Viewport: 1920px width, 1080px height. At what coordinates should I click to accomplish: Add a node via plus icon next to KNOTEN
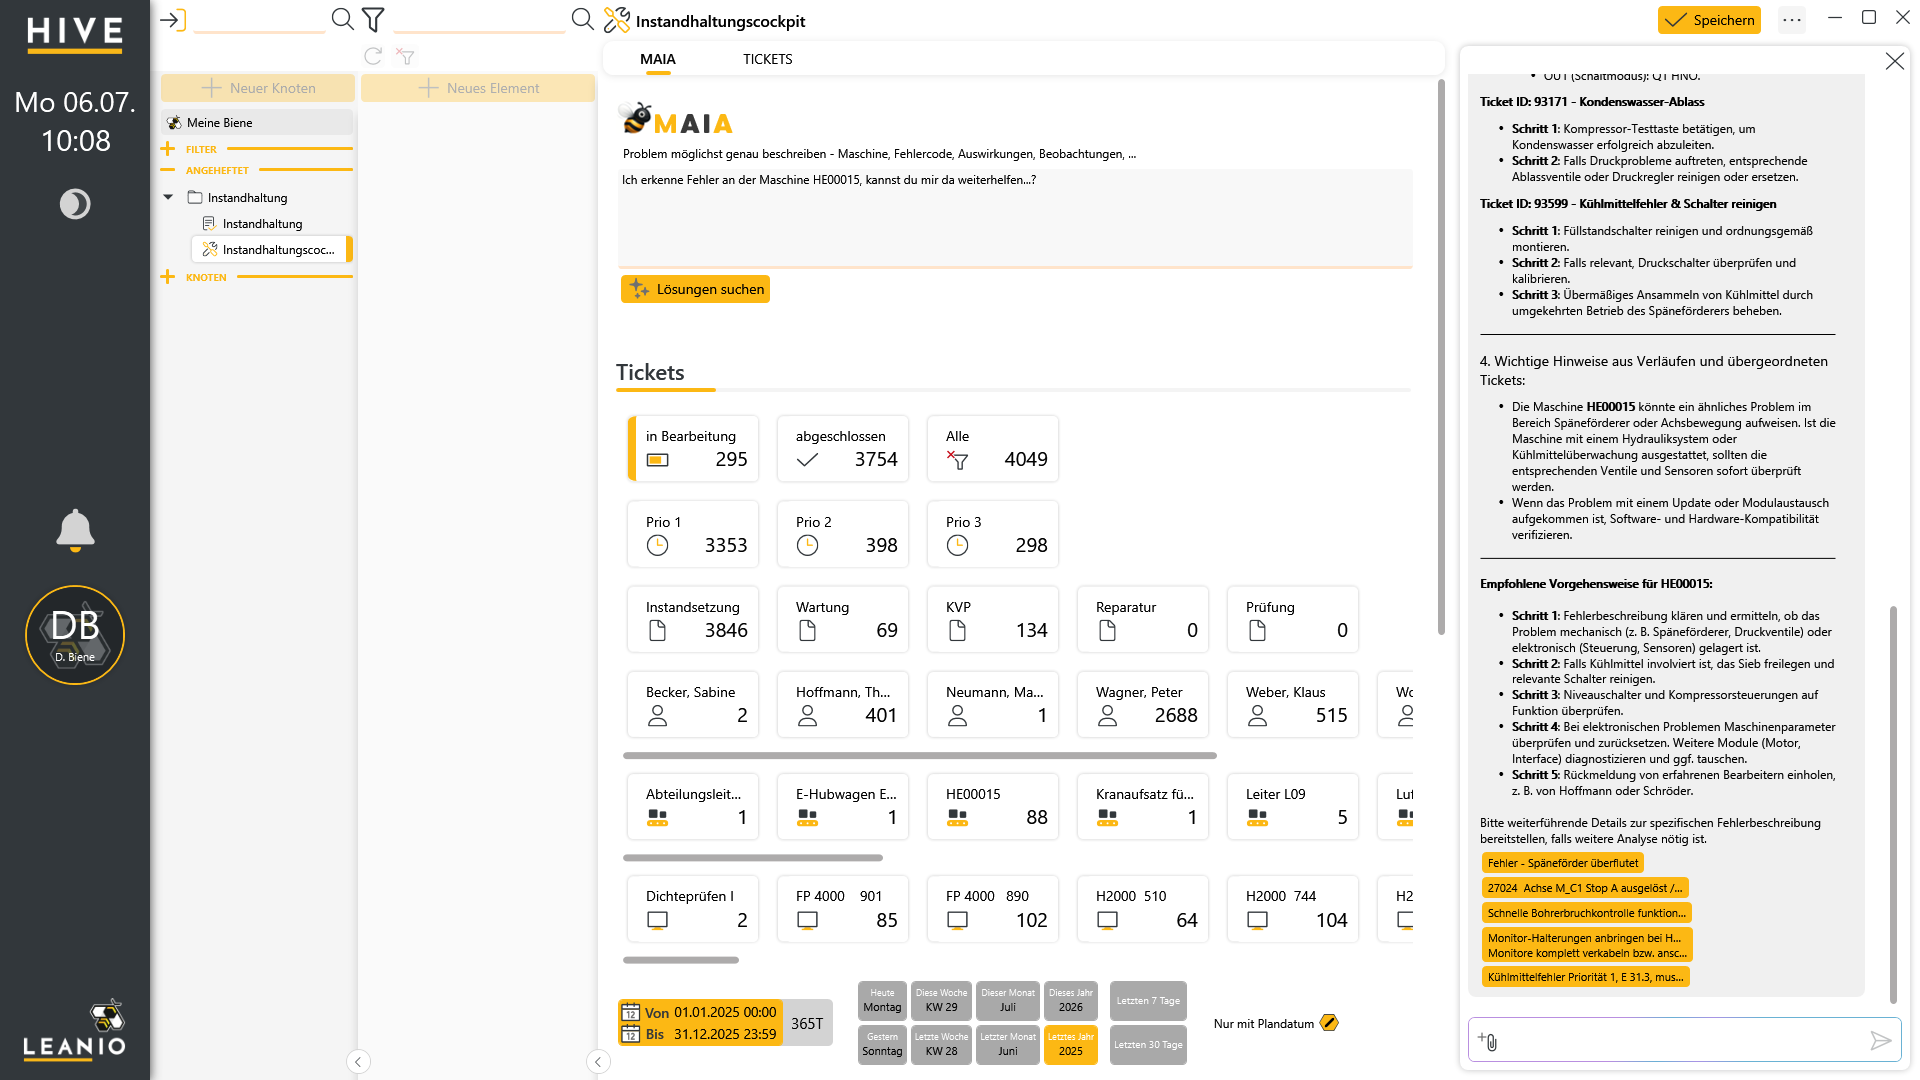tap(167, 277)
